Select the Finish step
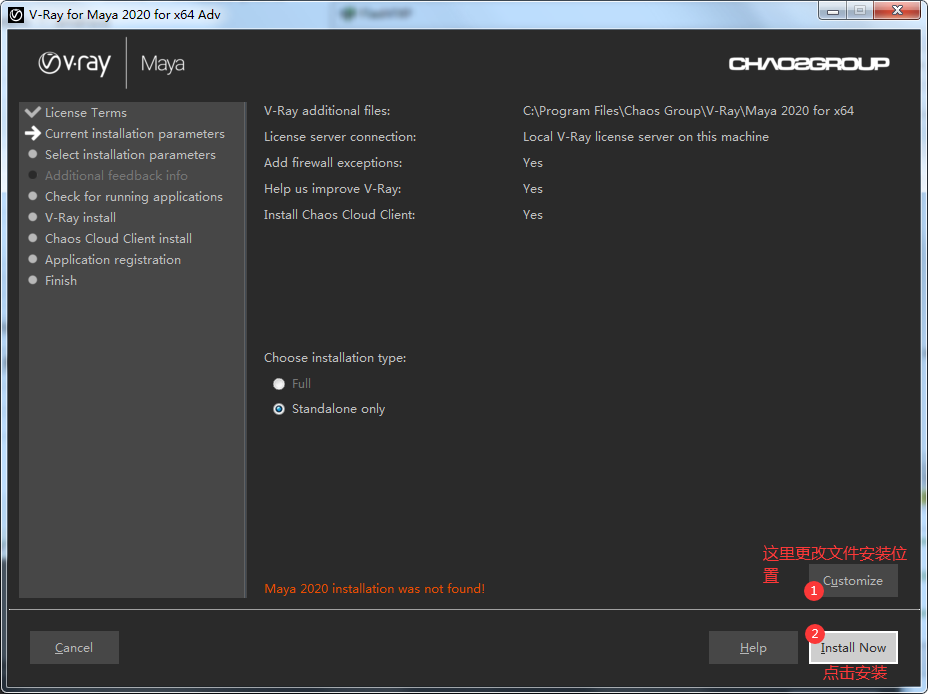This screenshot has height=694, width=928. click(x=61, y=280)
